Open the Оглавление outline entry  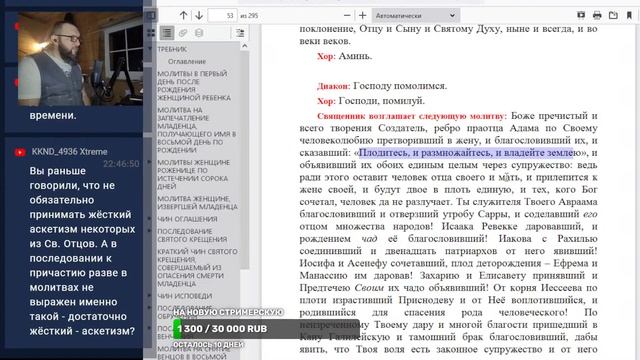click(x=187, y=61)
